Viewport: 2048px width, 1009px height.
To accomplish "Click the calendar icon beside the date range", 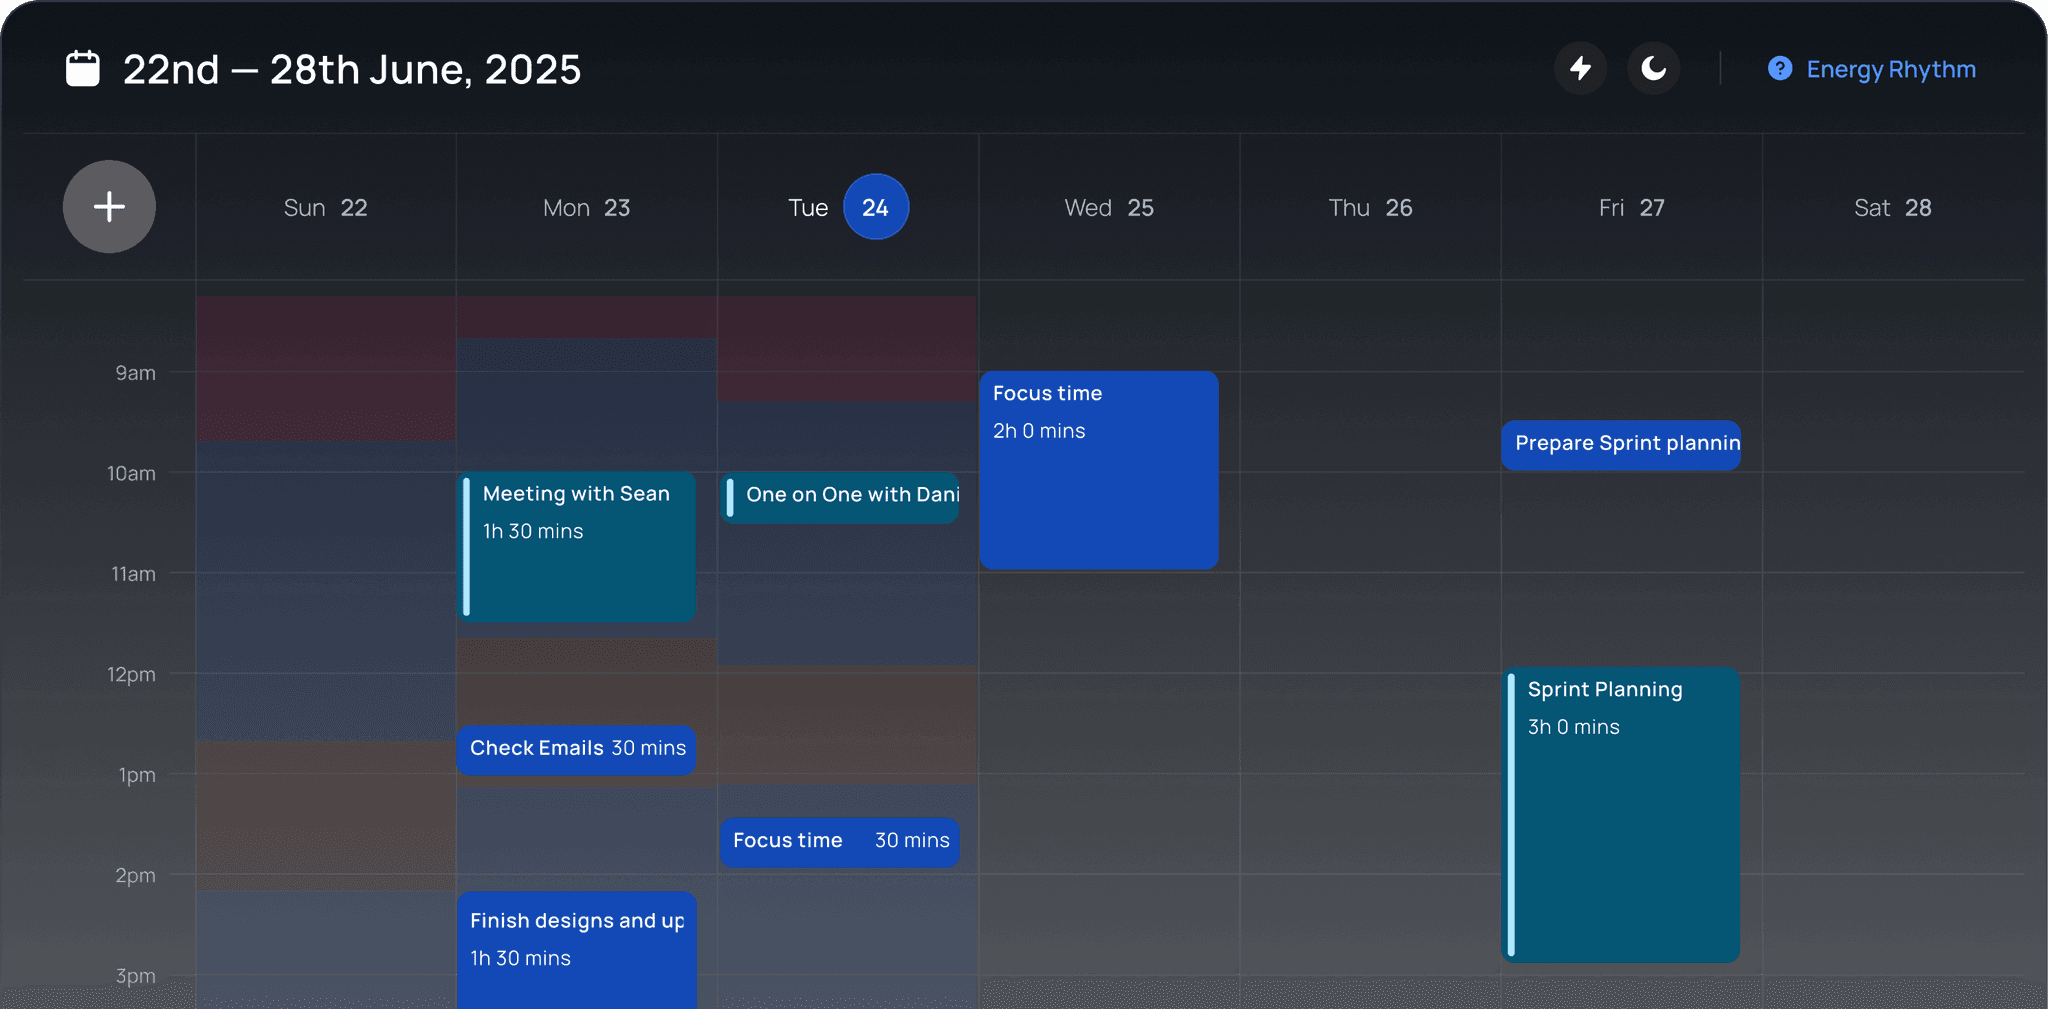I will 82,68.
